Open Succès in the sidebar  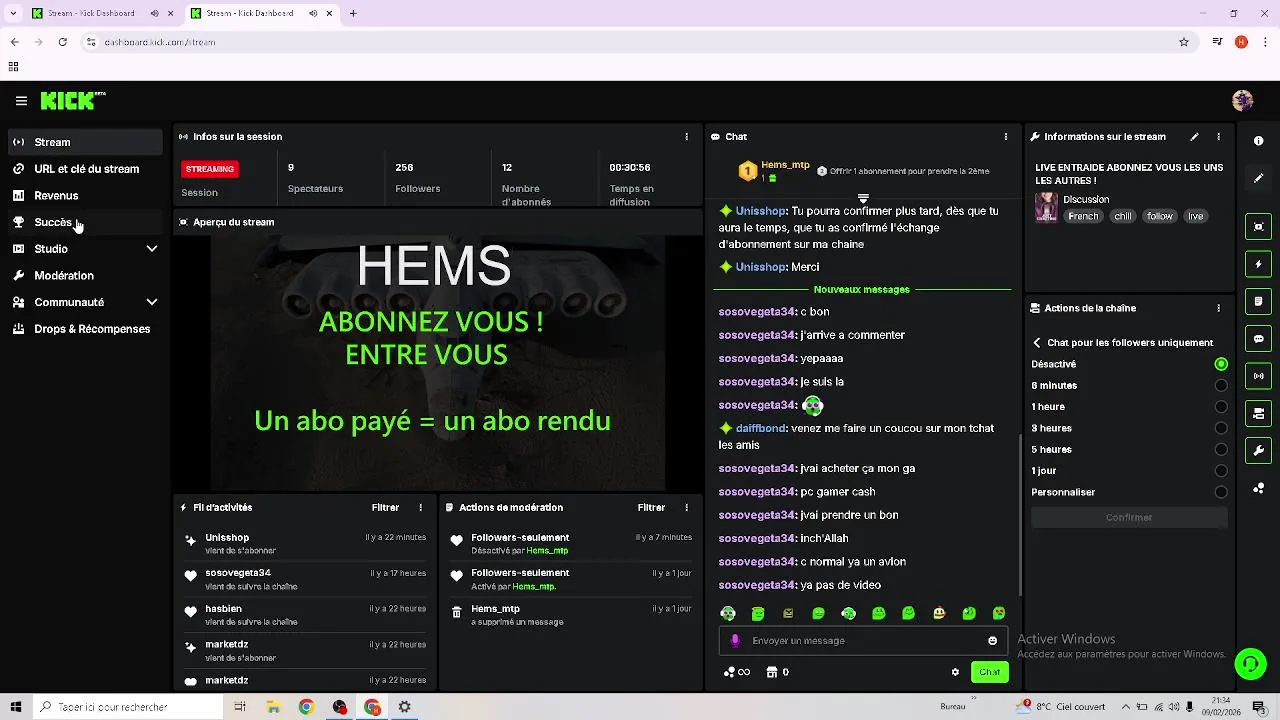[x=86, y=222]
